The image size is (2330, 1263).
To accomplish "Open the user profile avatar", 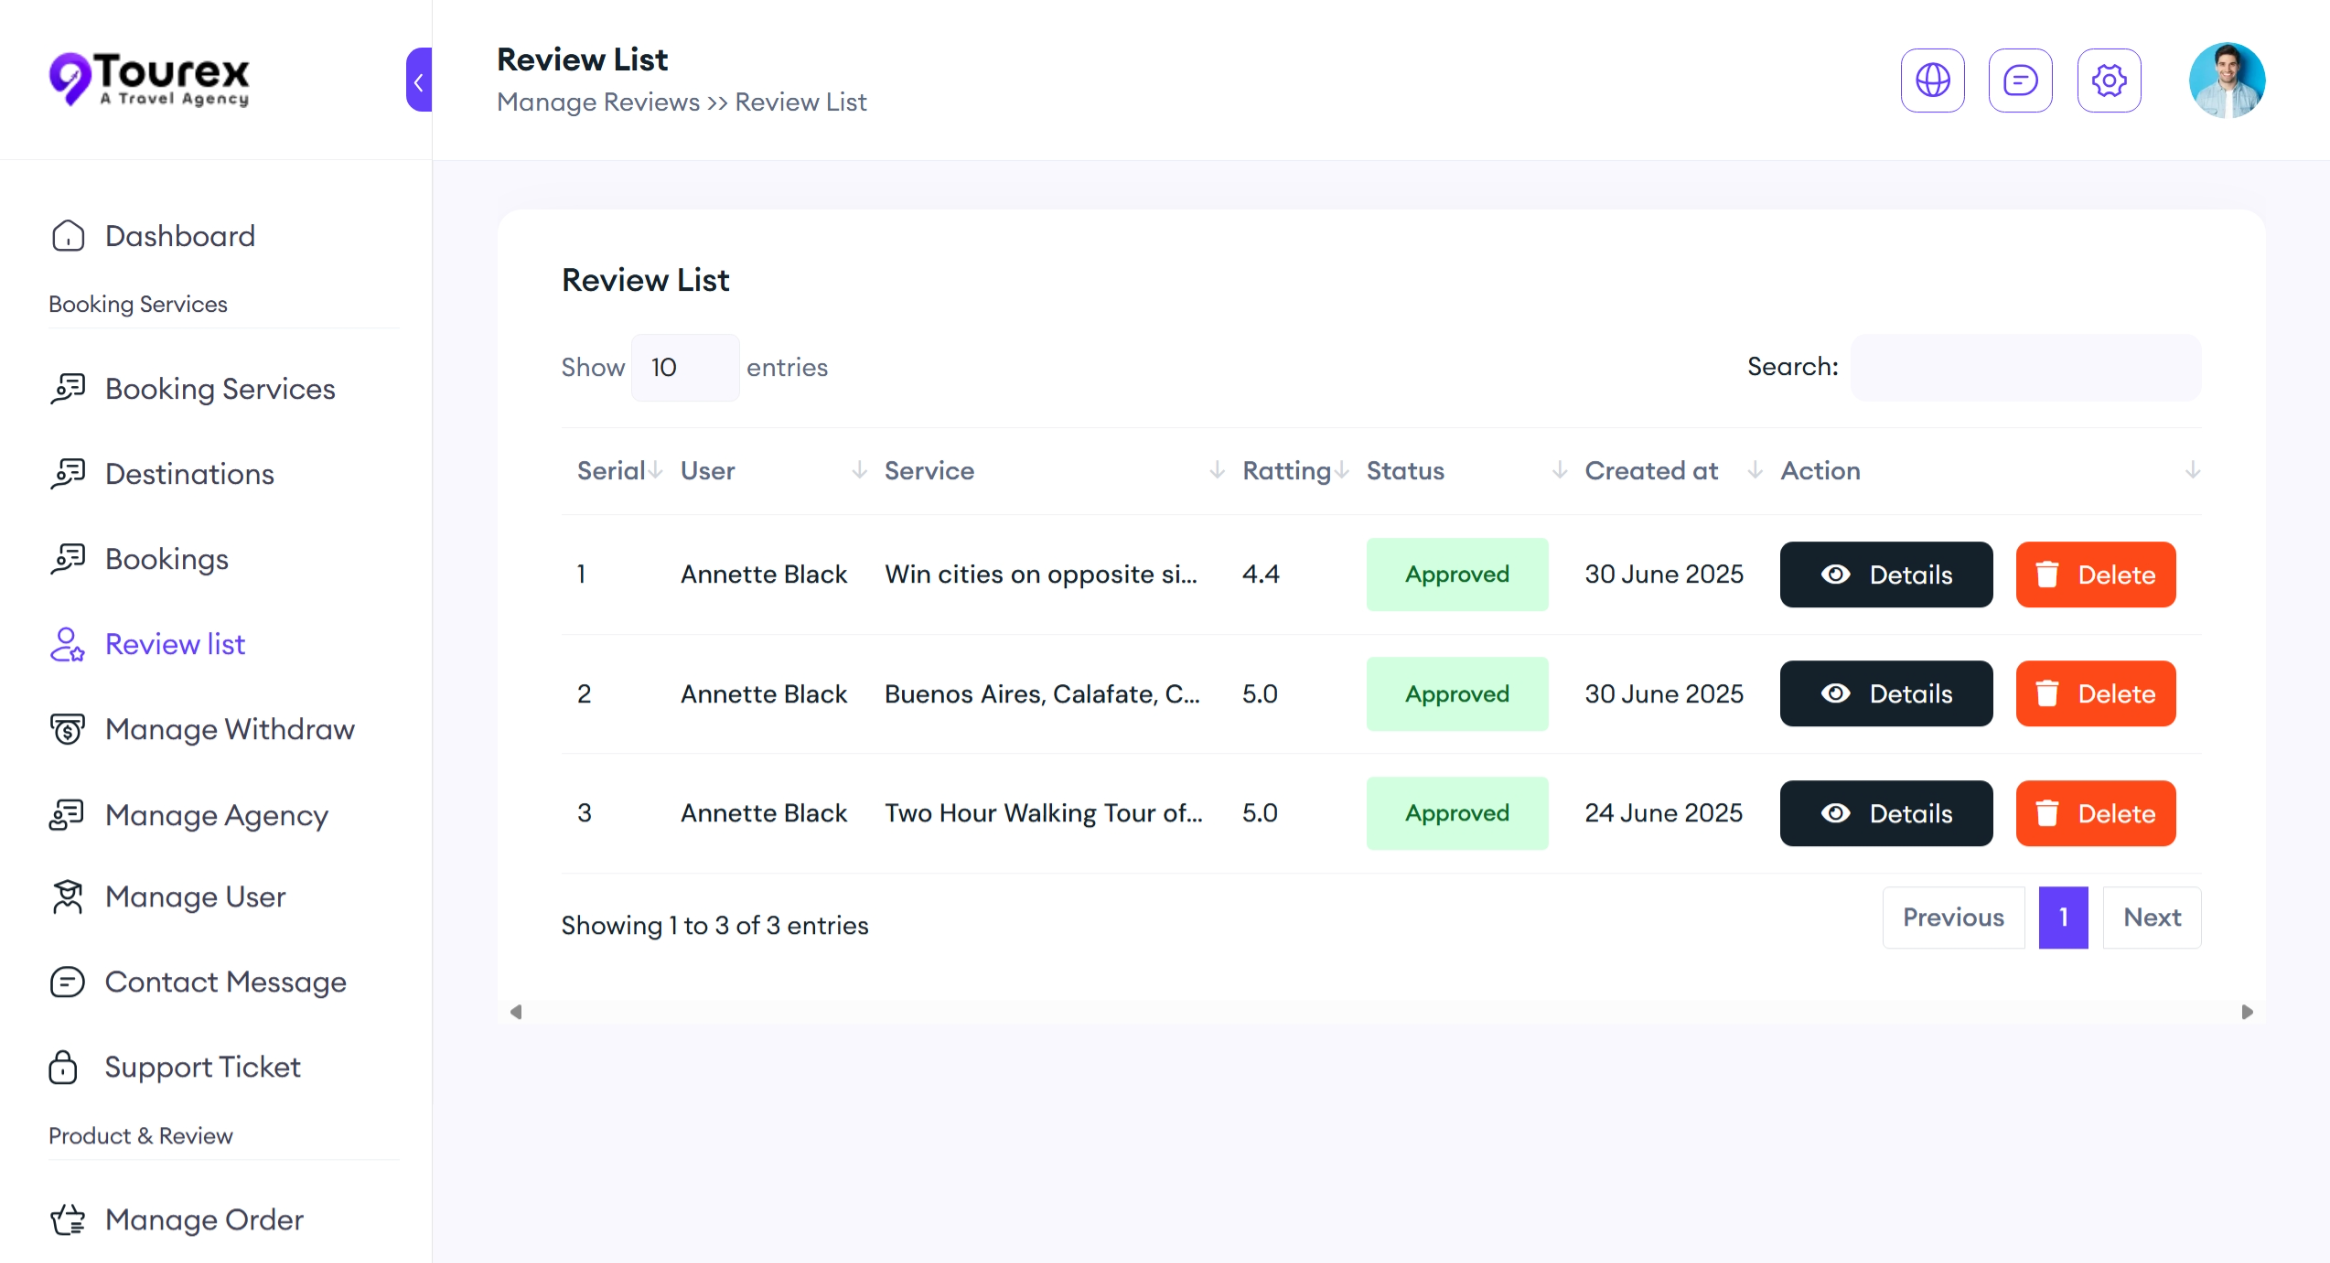I will tap(2226, 80).
